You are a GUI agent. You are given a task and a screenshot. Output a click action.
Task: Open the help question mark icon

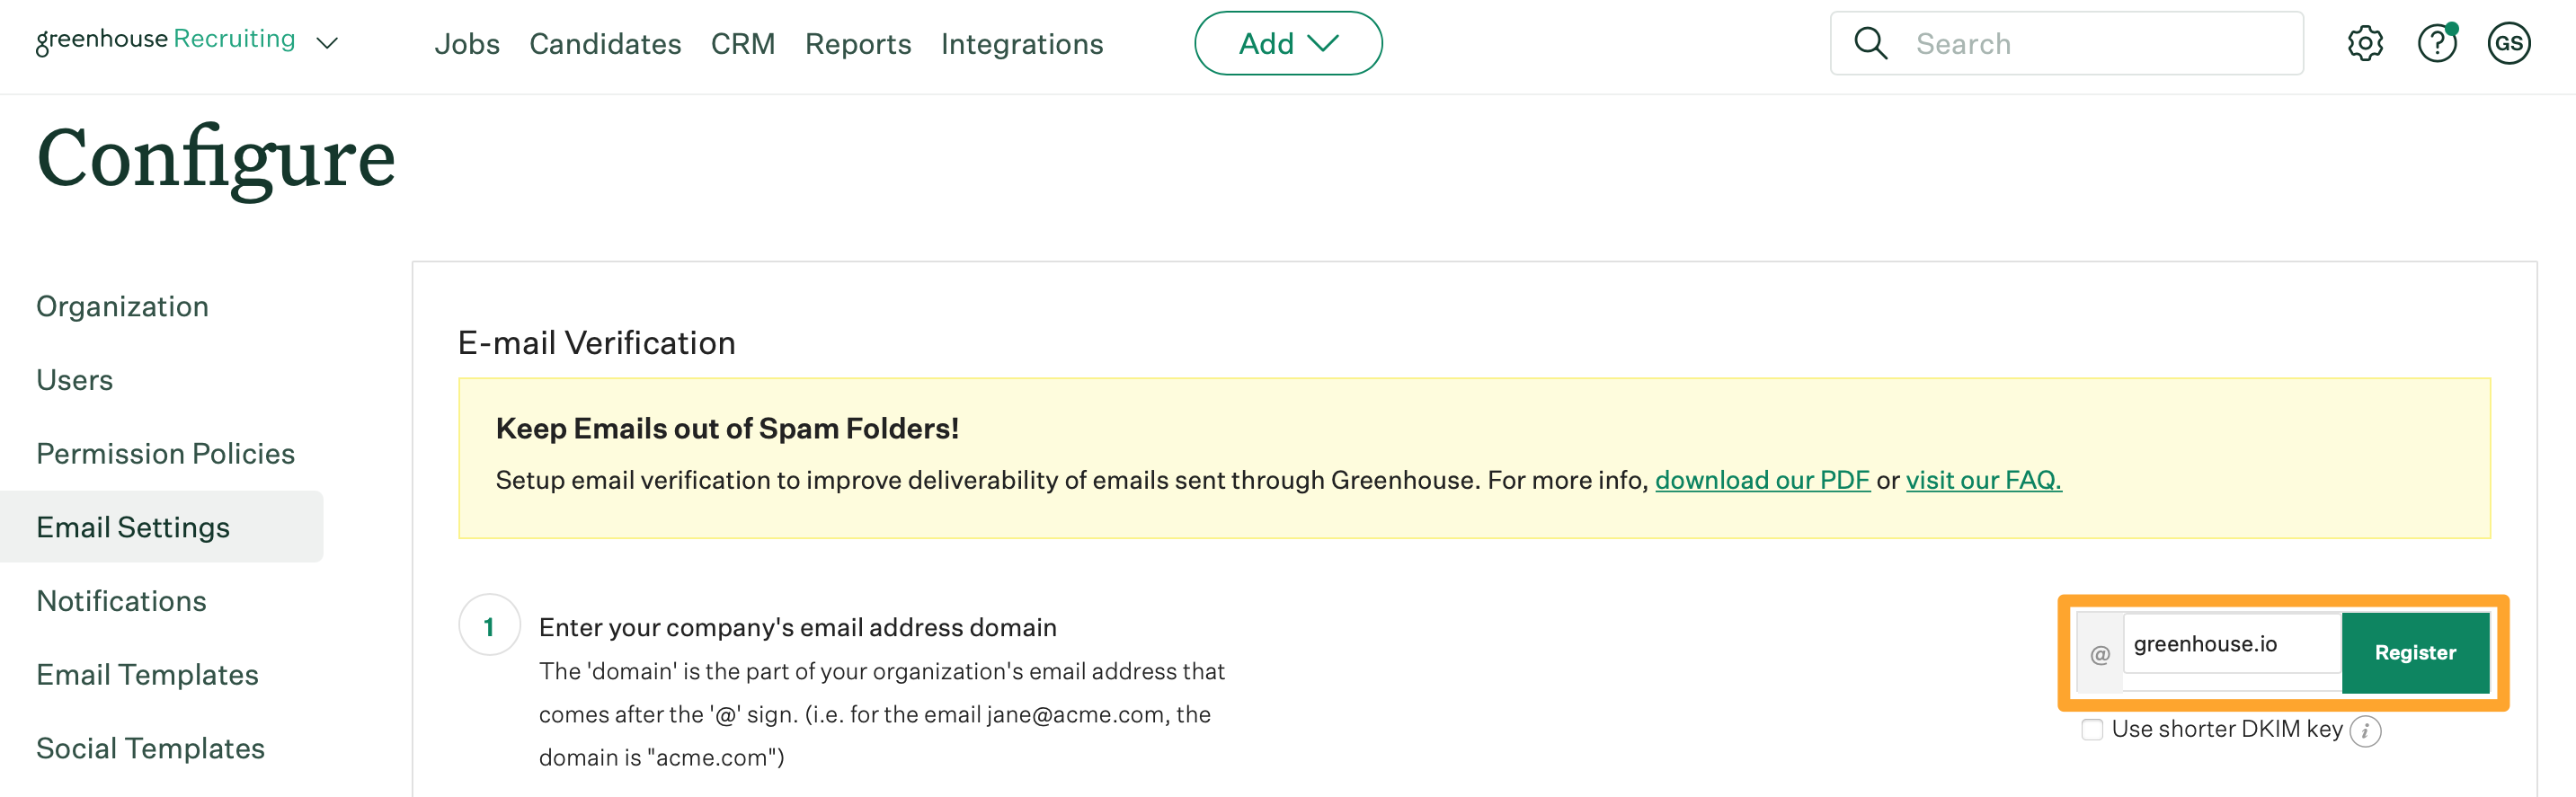2437,43
